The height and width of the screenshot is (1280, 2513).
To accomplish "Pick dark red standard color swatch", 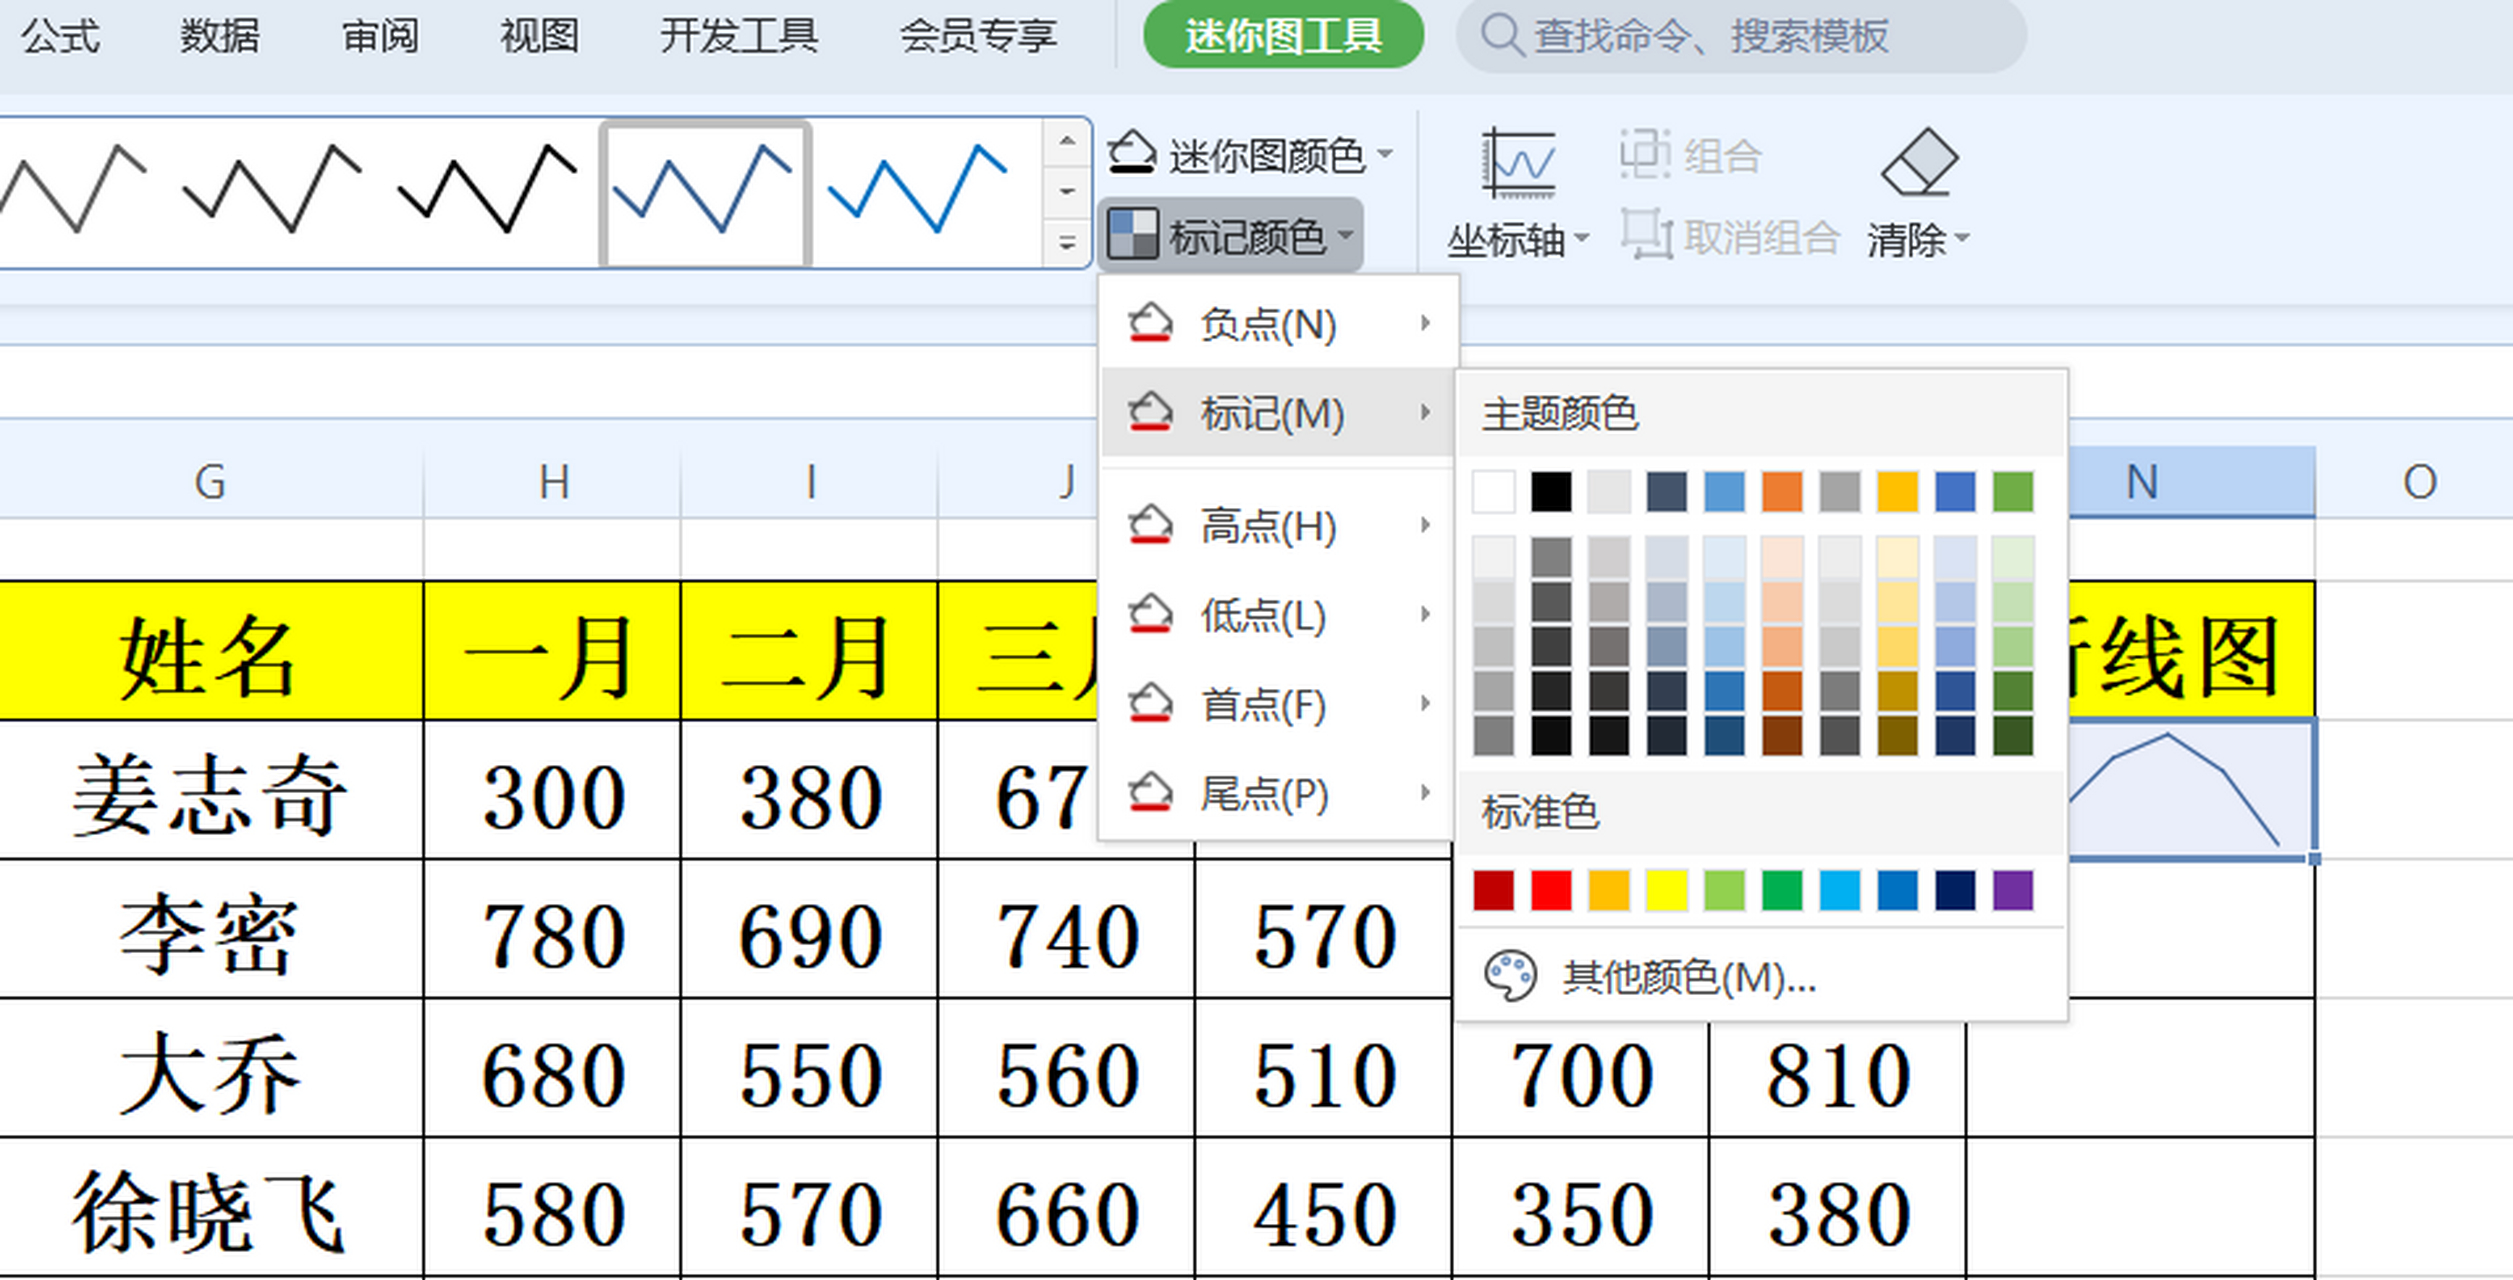I will (1493, 890).
